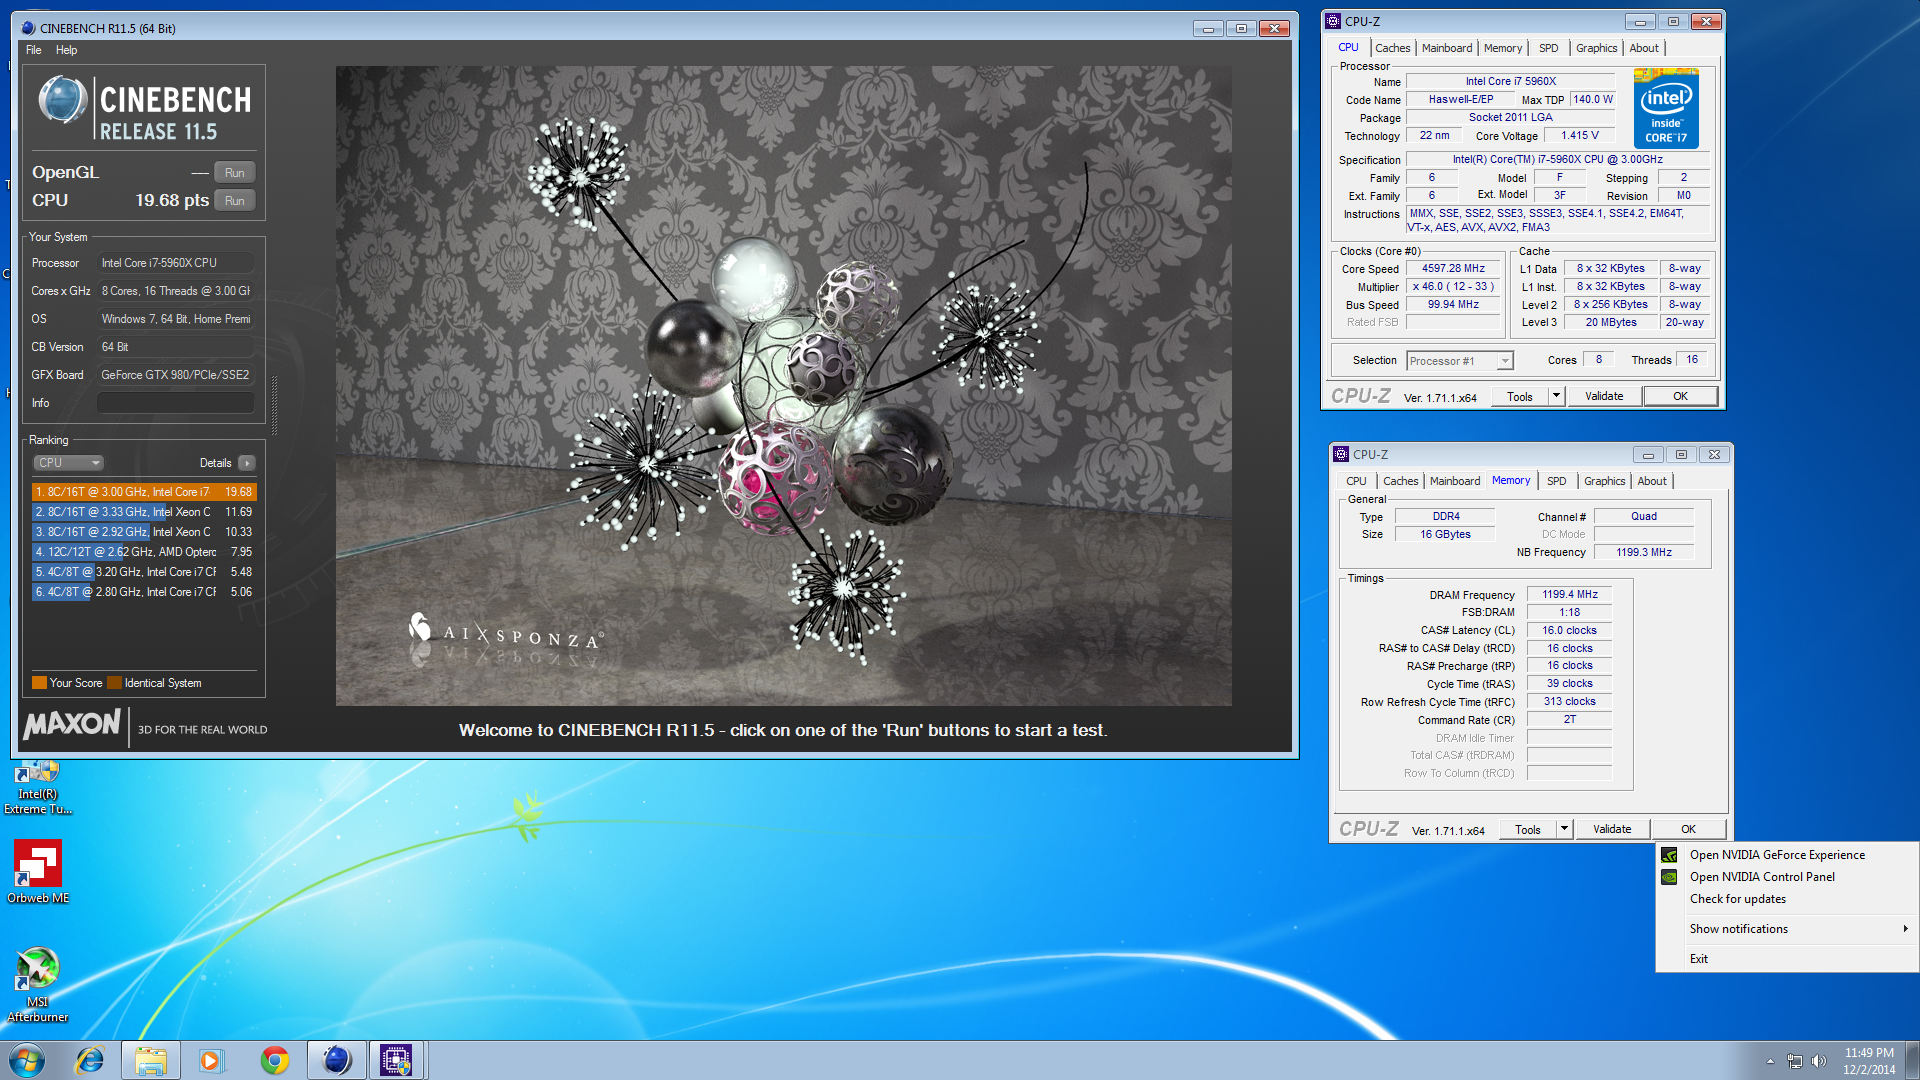The image size is (1920, 1080).
Task: Expand Tools dropdown arrow in top CPU-Z
Action: [1556, 397]
